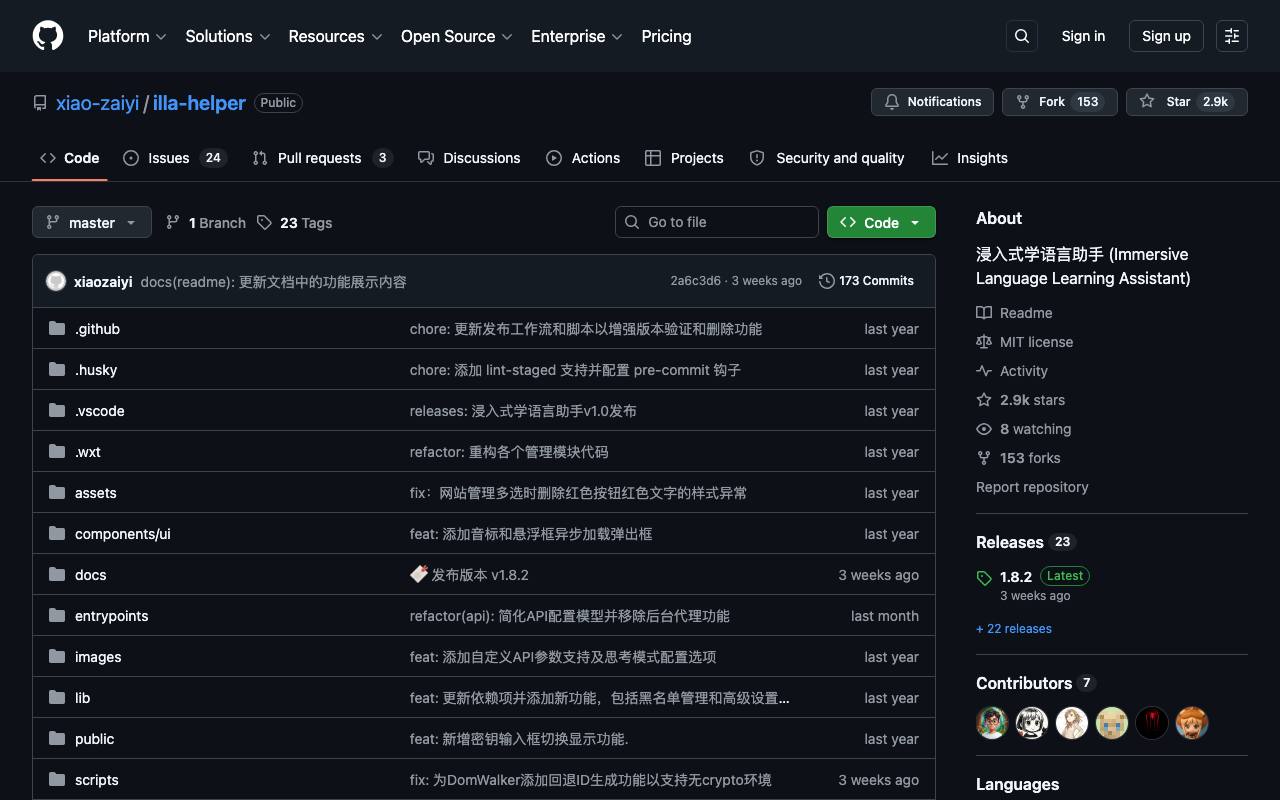Click the first contributor avatar

[x=992, y=722]
